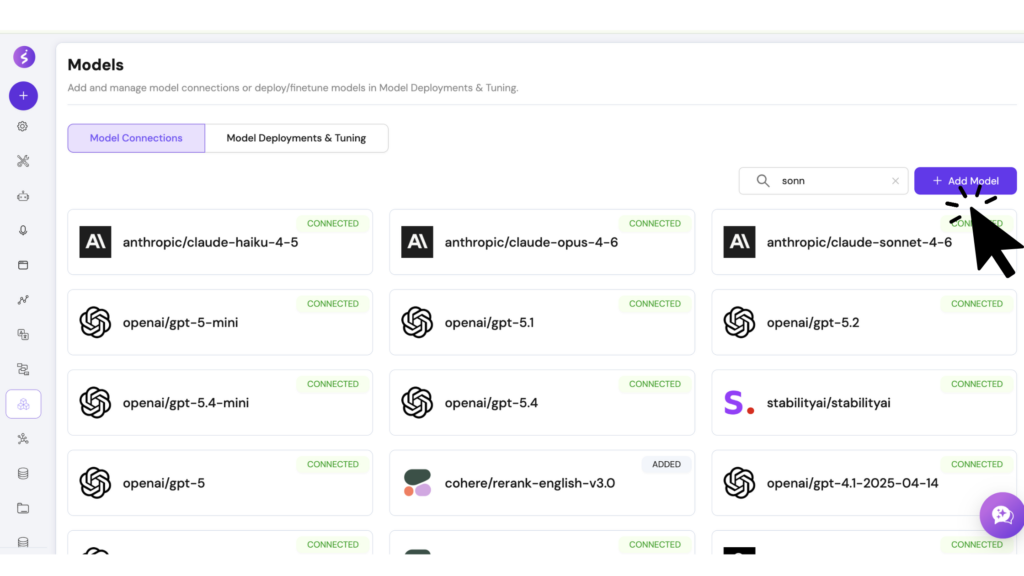Click Anthropic logo on claude-opus-4-6 card

(417, 242)
